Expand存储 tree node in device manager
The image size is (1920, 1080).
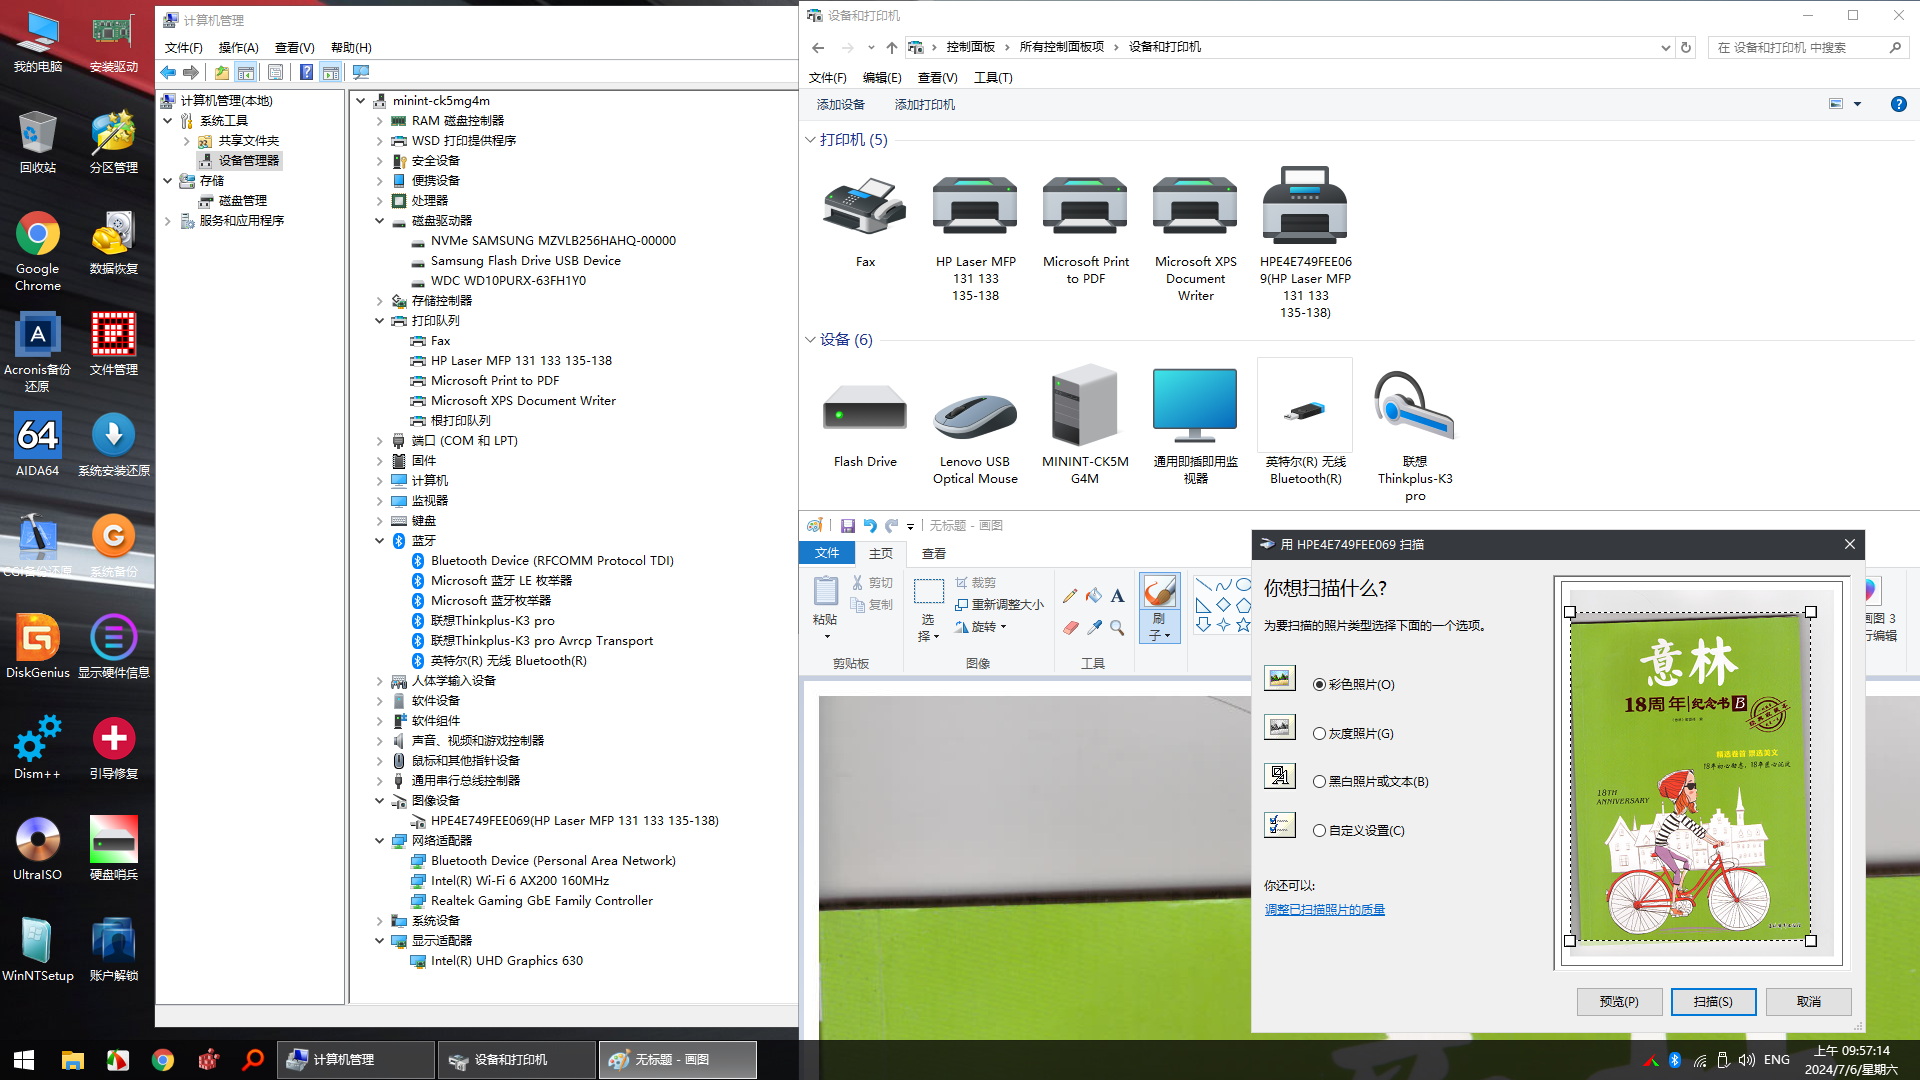click(x=167, y=179)
